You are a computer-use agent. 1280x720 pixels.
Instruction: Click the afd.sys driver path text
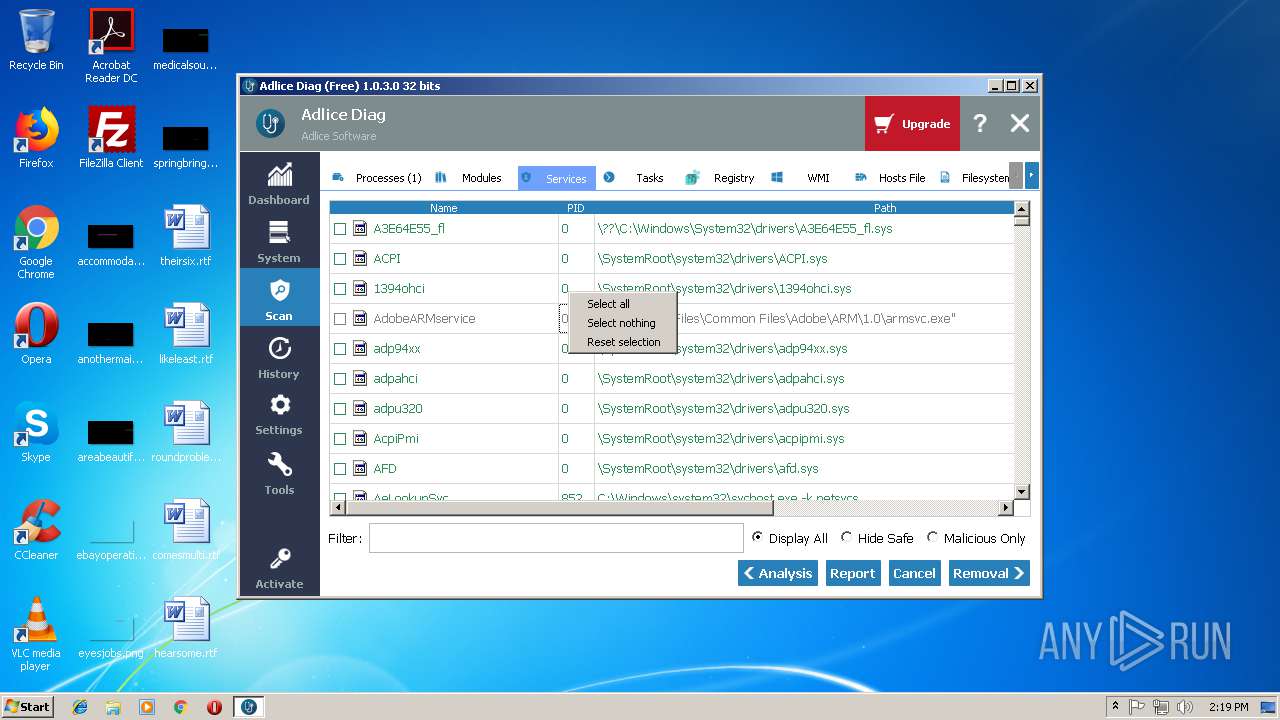click(708, 469)
